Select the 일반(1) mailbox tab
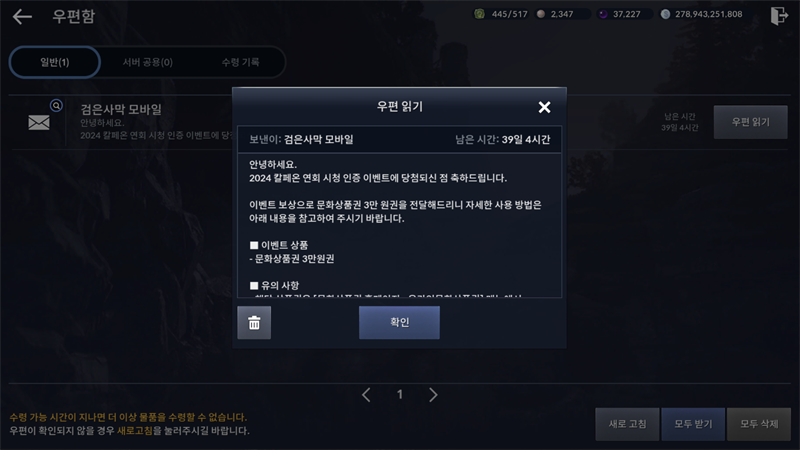The height and width of the screenshot is (450, 800). 55,62
